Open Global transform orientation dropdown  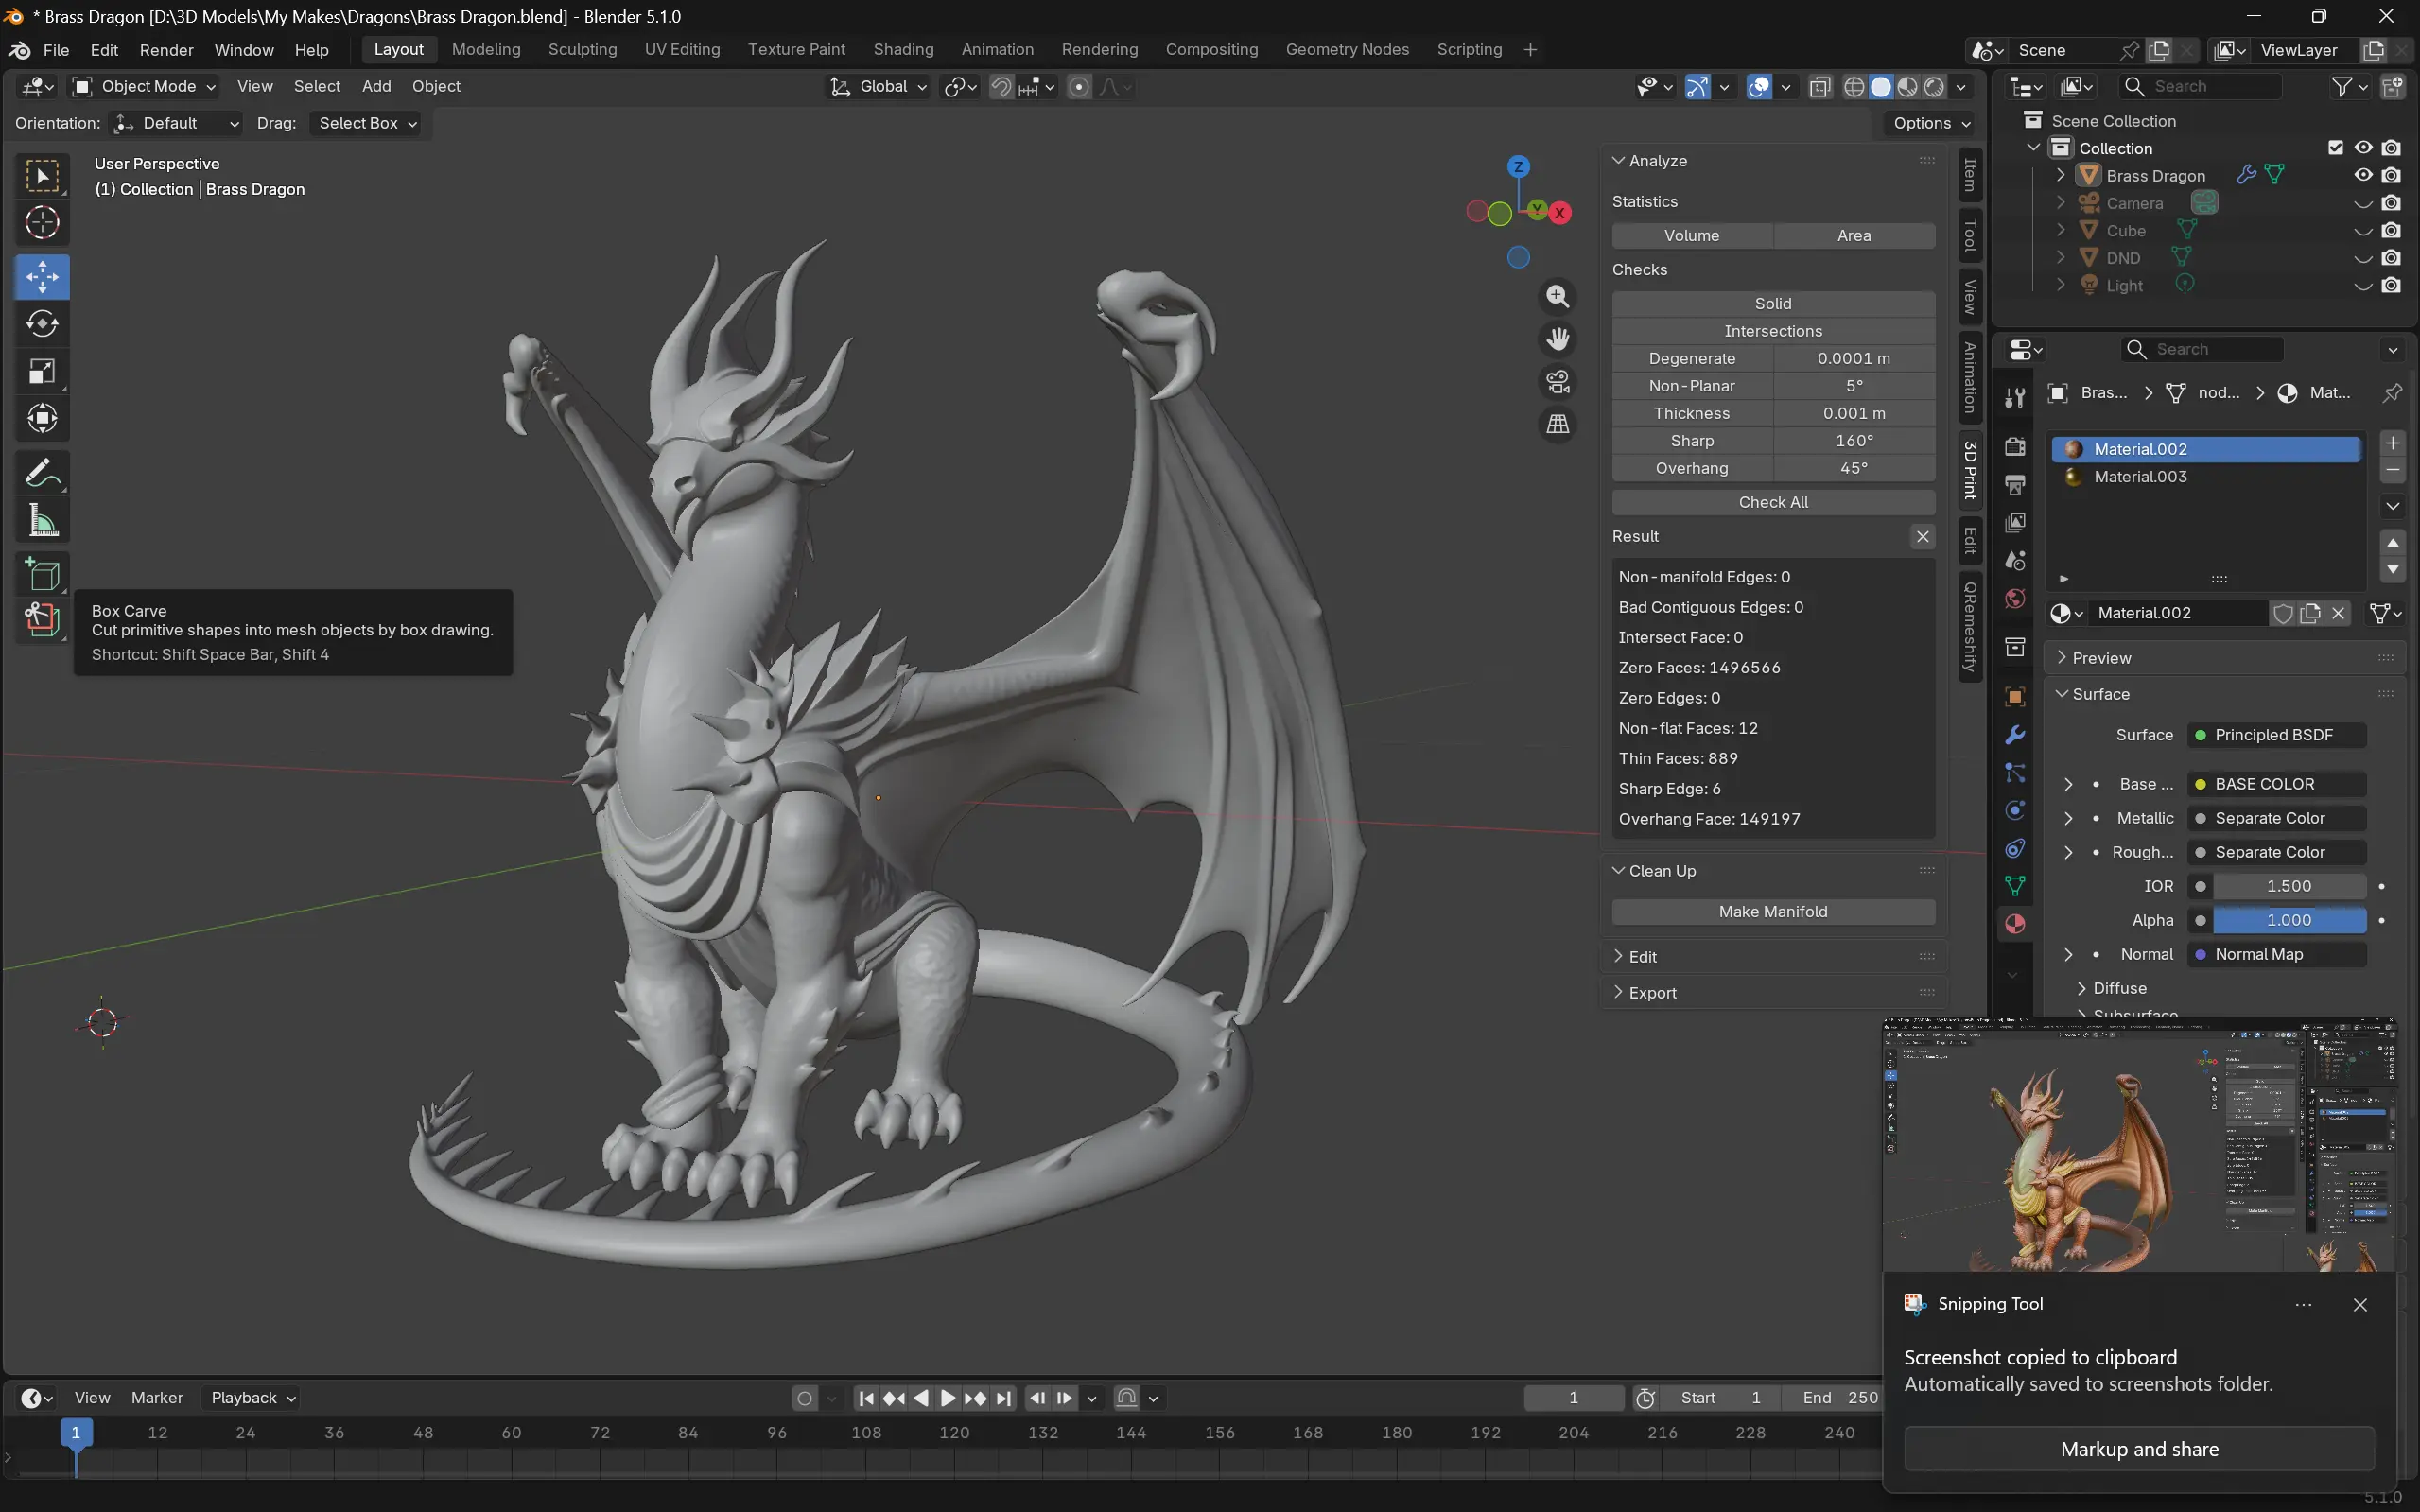(879, 87)
